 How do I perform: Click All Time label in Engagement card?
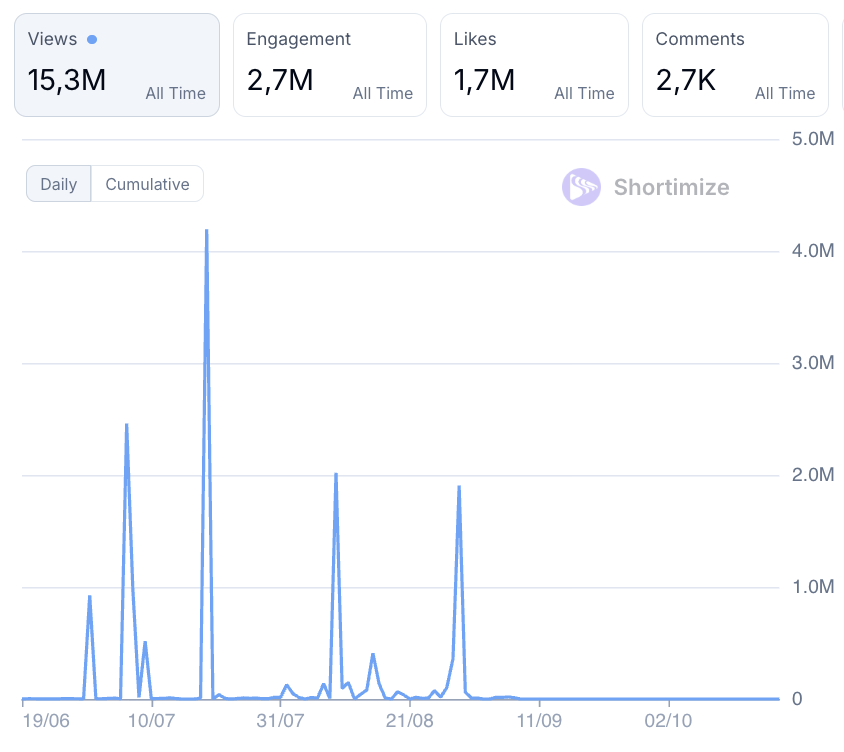pos(382,93)
